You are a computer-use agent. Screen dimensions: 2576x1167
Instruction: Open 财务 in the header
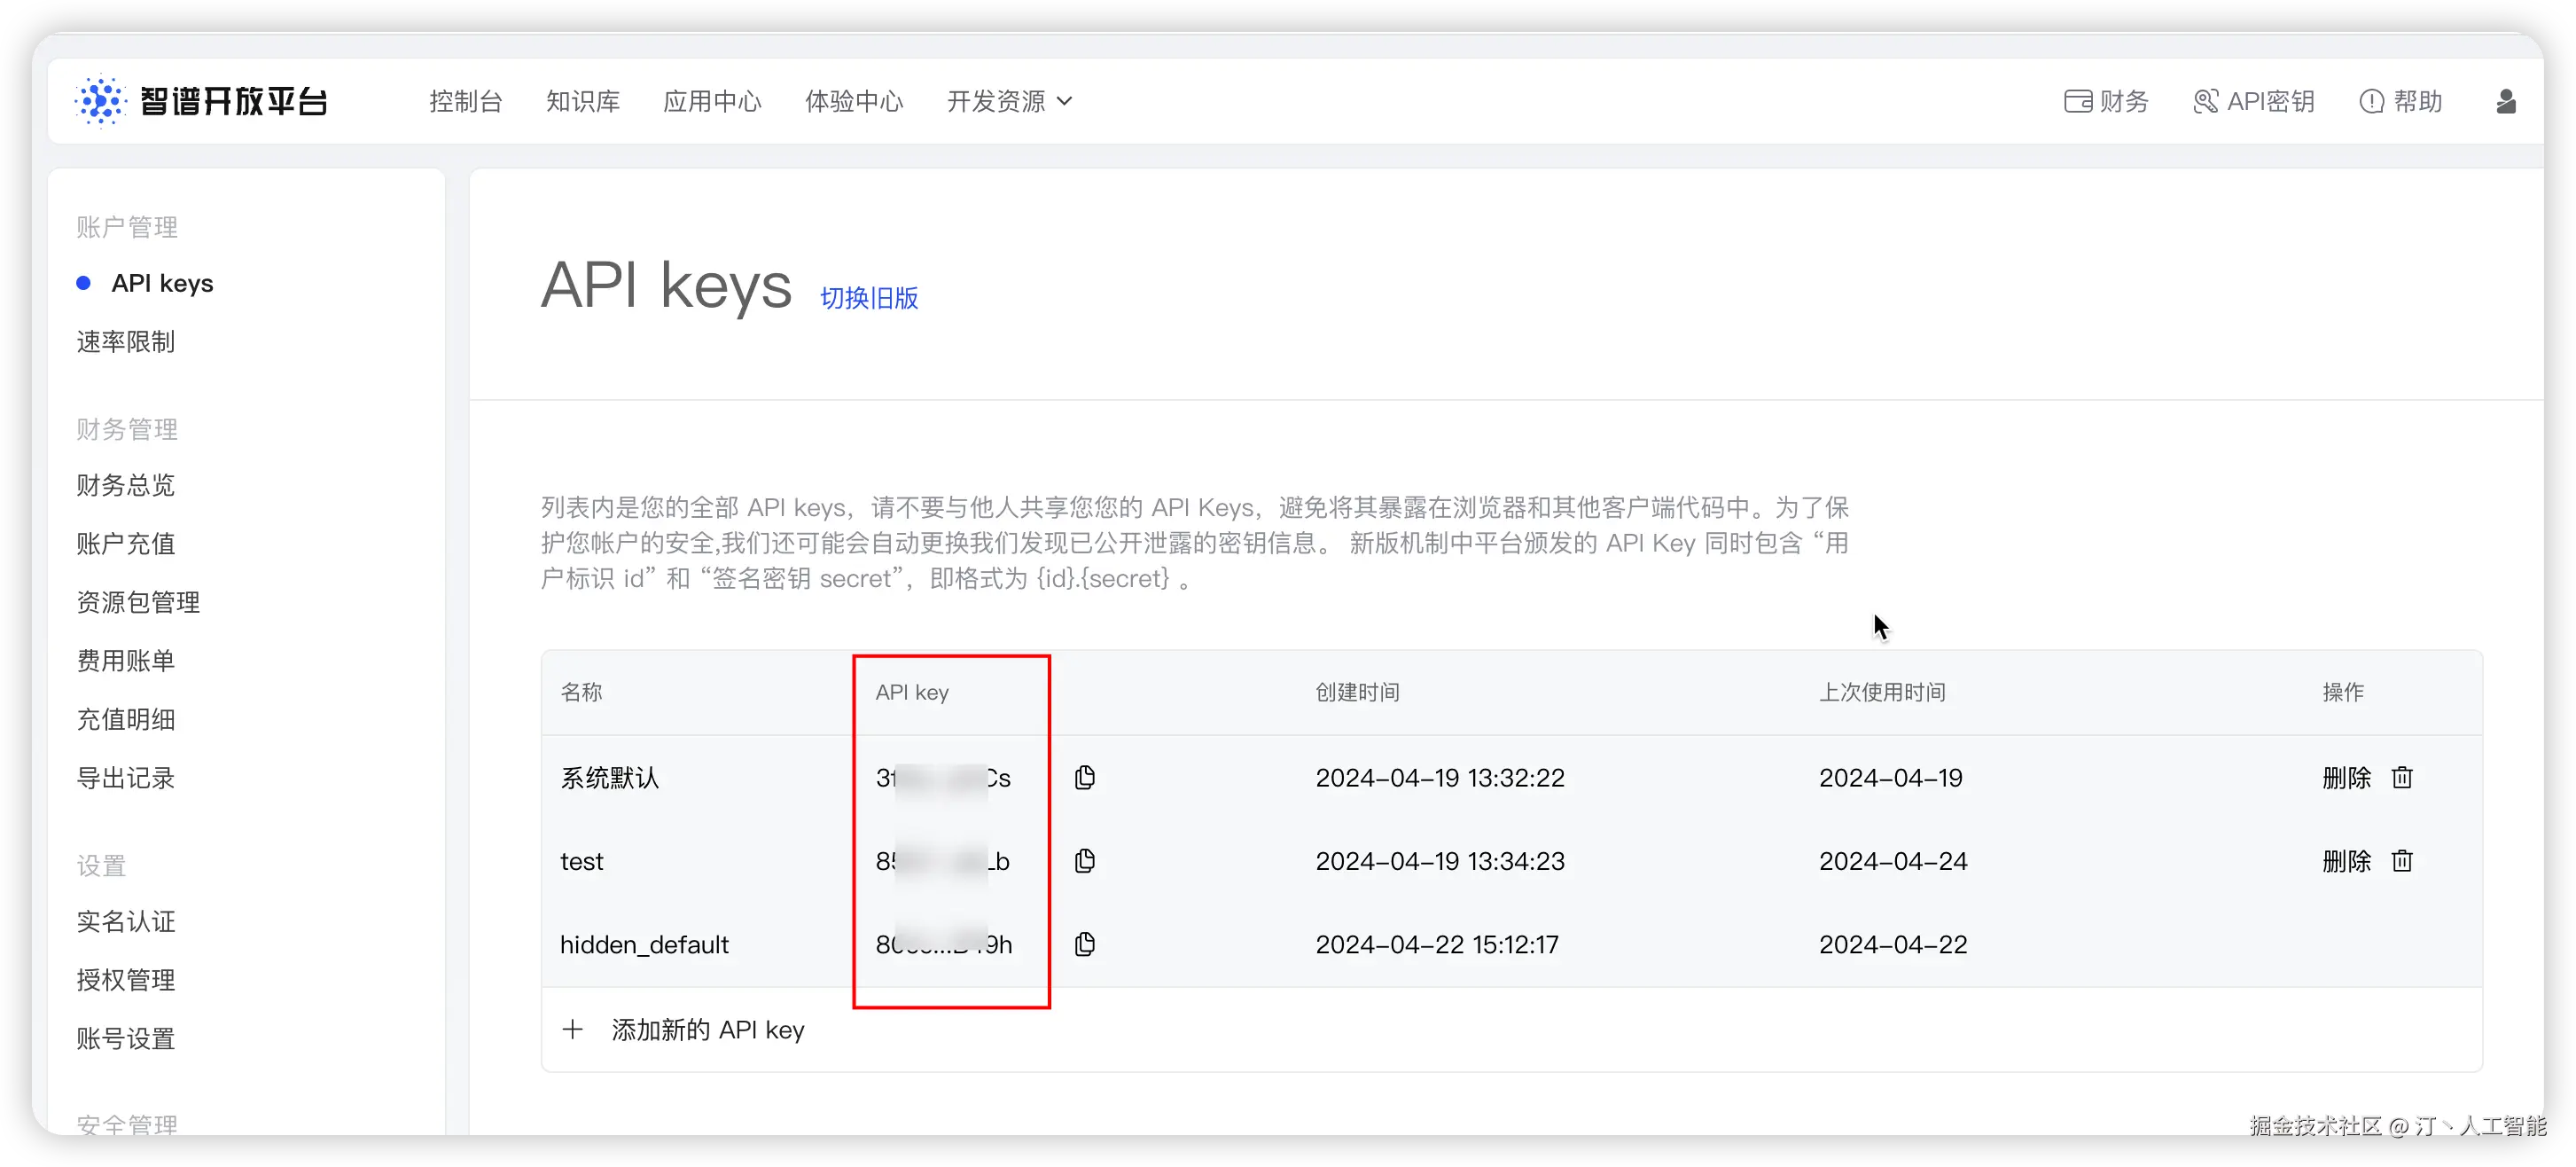(x=2106, y=101)
